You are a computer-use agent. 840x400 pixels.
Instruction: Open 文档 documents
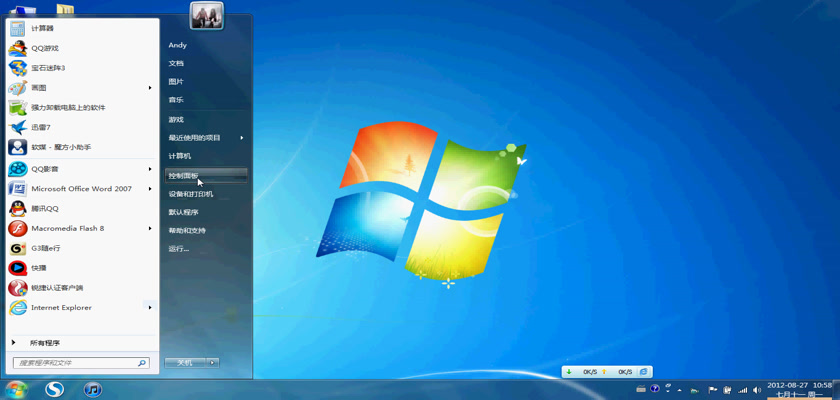point(176,63)
